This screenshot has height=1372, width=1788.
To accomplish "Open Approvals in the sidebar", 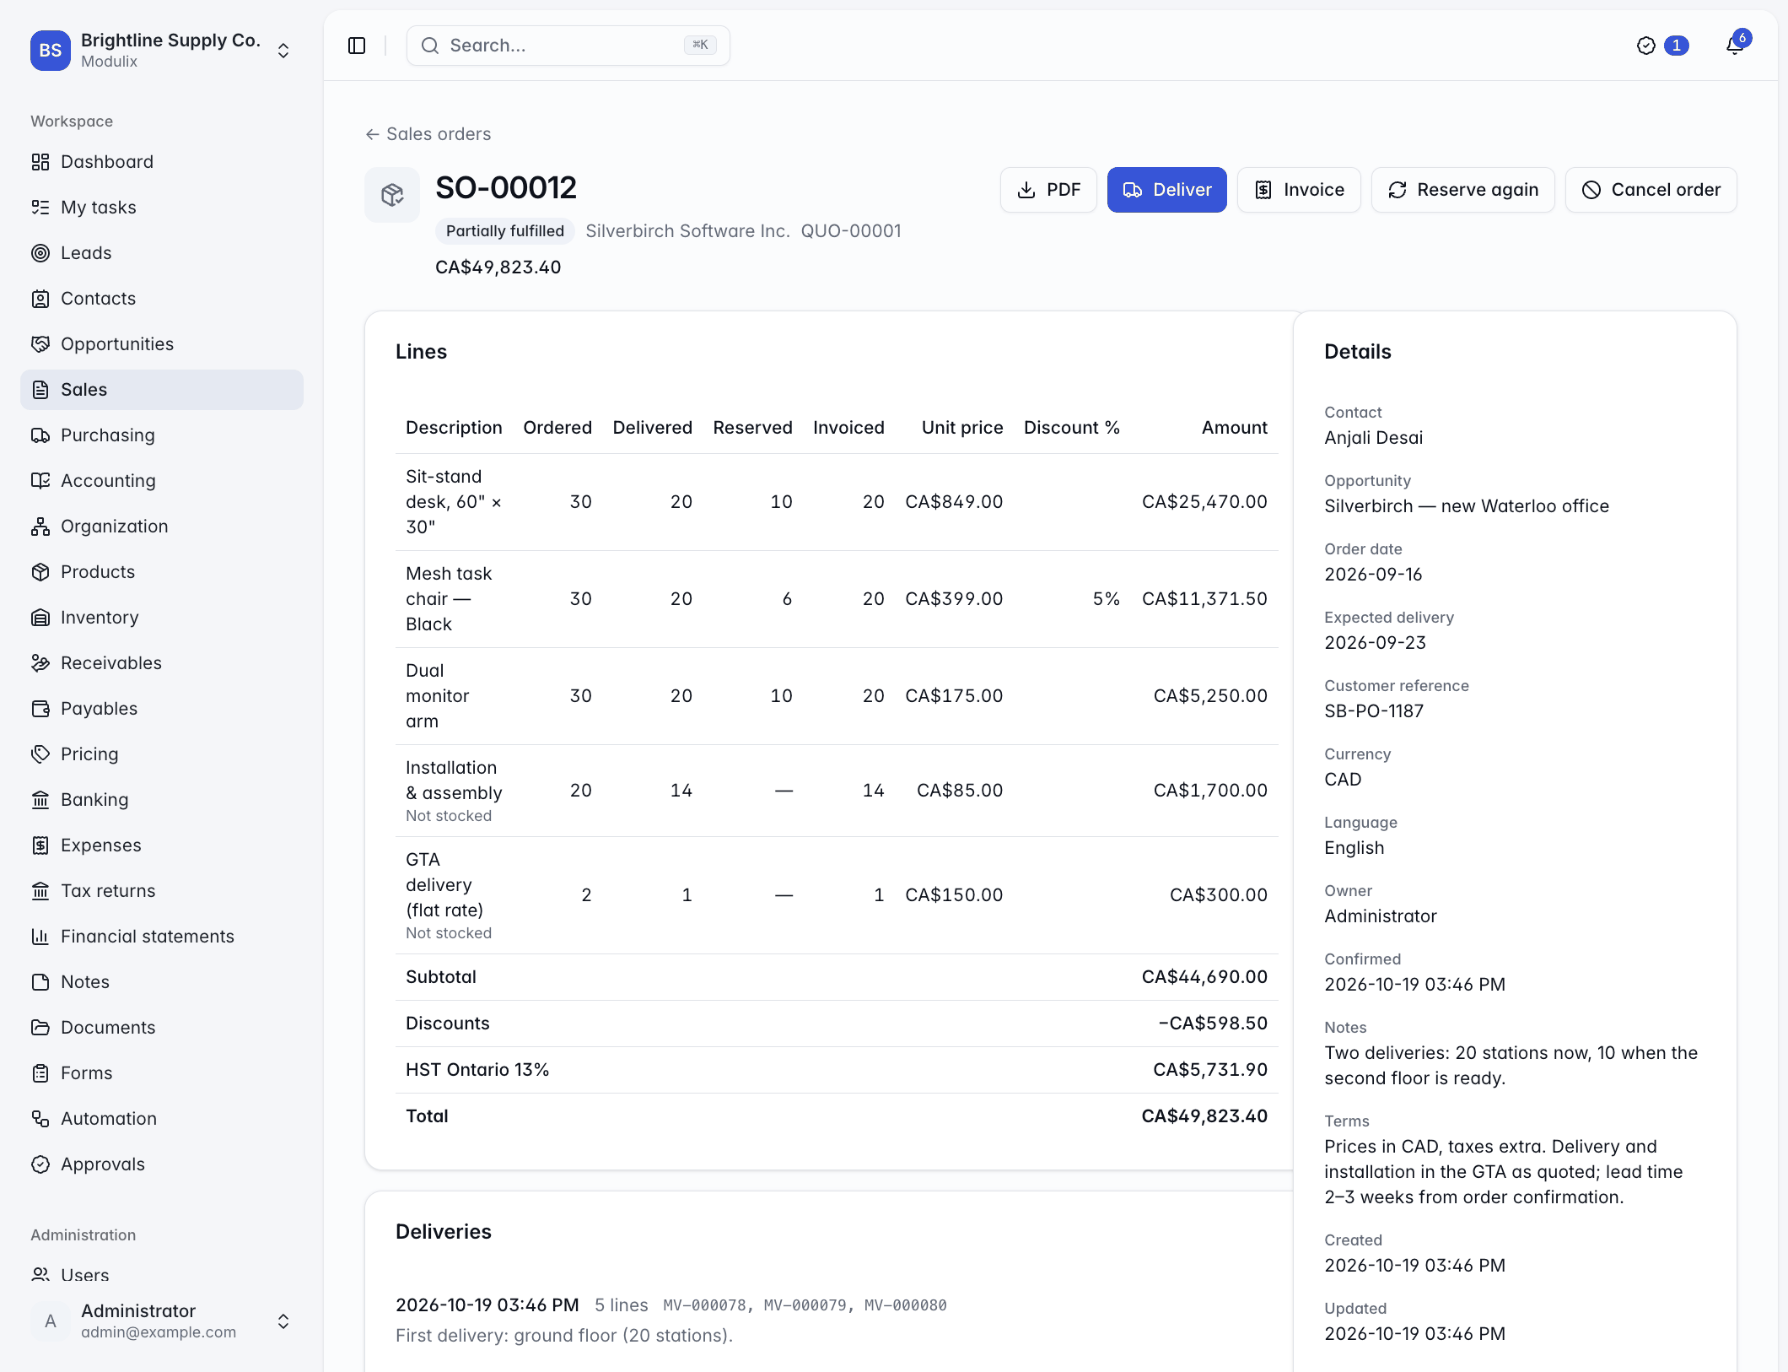I will click(x=162, y=1164).
